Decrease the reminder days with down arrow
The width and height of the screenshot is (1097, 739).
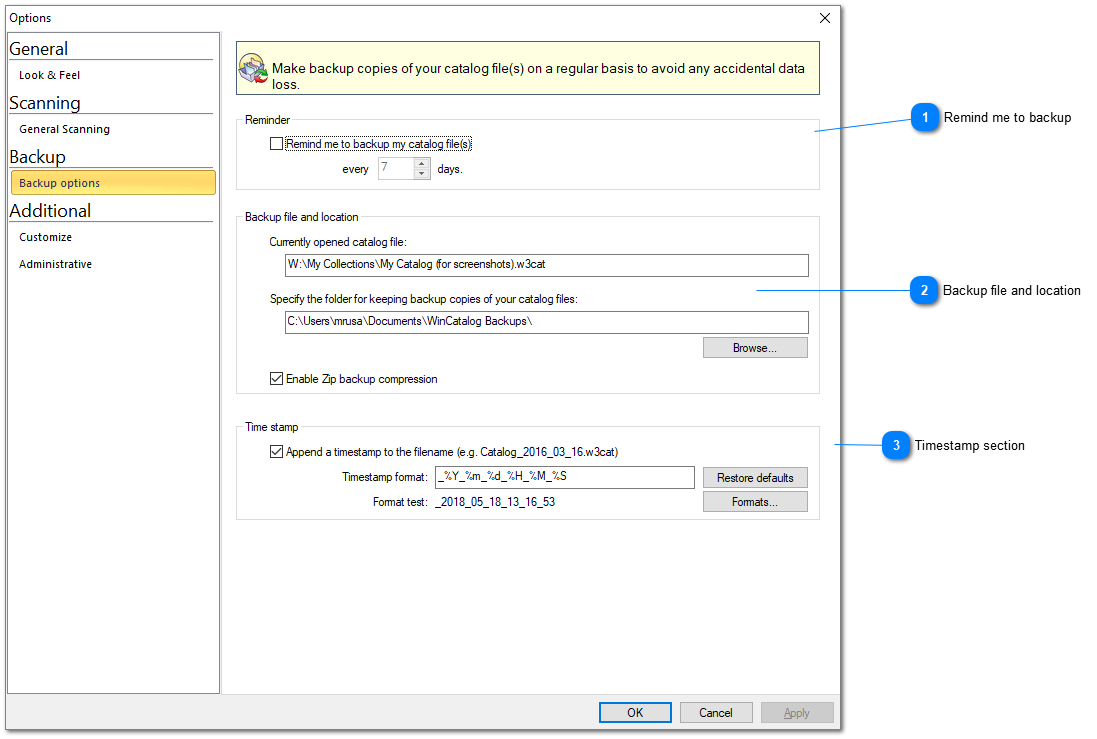click(421, 174)
